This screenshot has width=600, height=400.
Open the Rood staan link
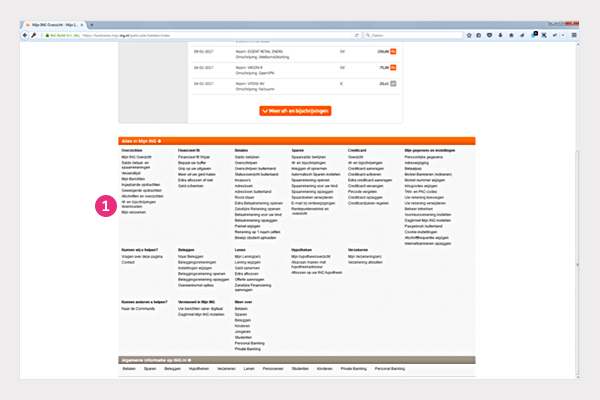[244, 197]
